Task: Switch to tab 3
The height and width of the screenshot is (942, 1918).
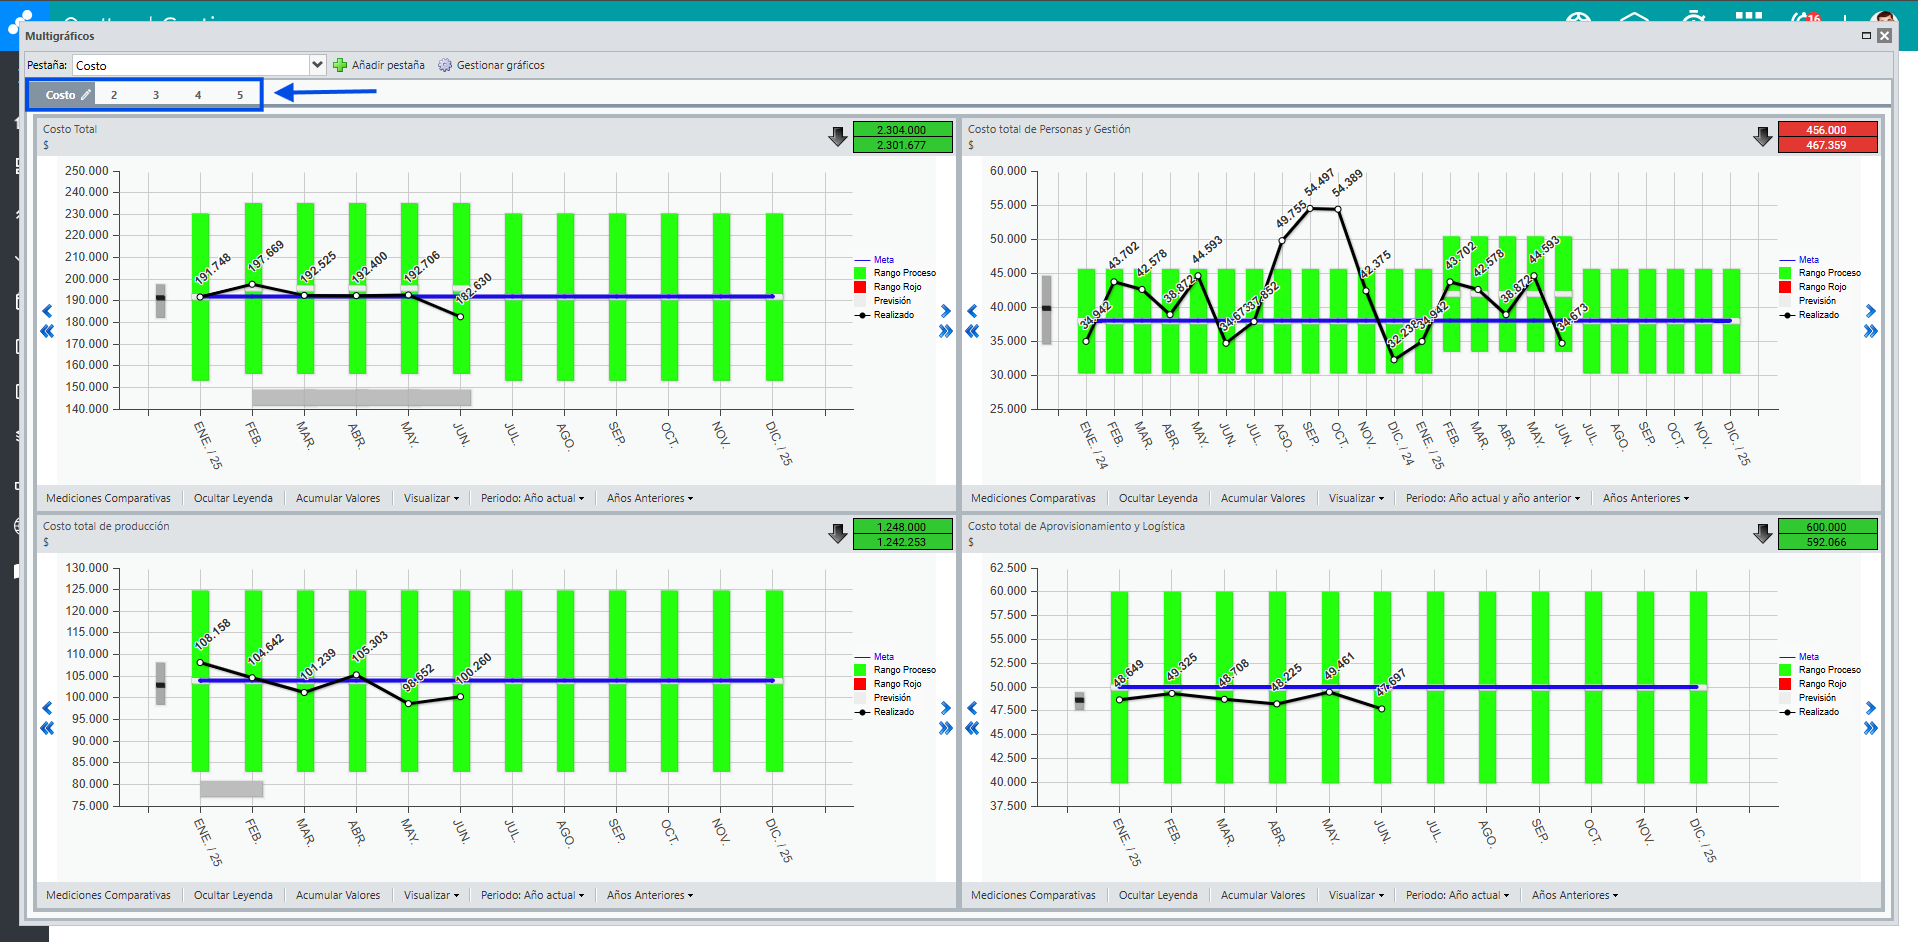Action: pos(156,95)
